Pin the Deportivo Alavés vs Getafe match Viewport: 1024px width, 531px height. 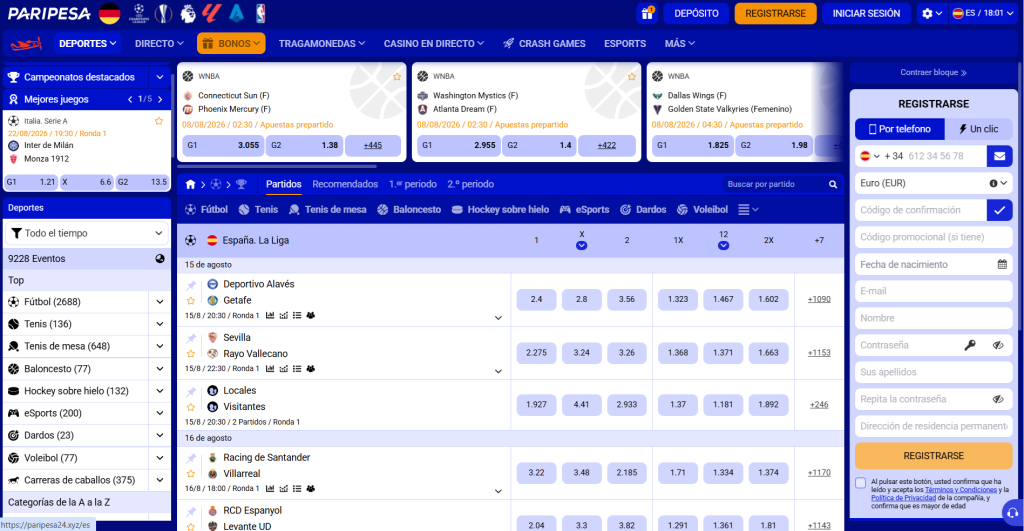(x=191, y=285)
